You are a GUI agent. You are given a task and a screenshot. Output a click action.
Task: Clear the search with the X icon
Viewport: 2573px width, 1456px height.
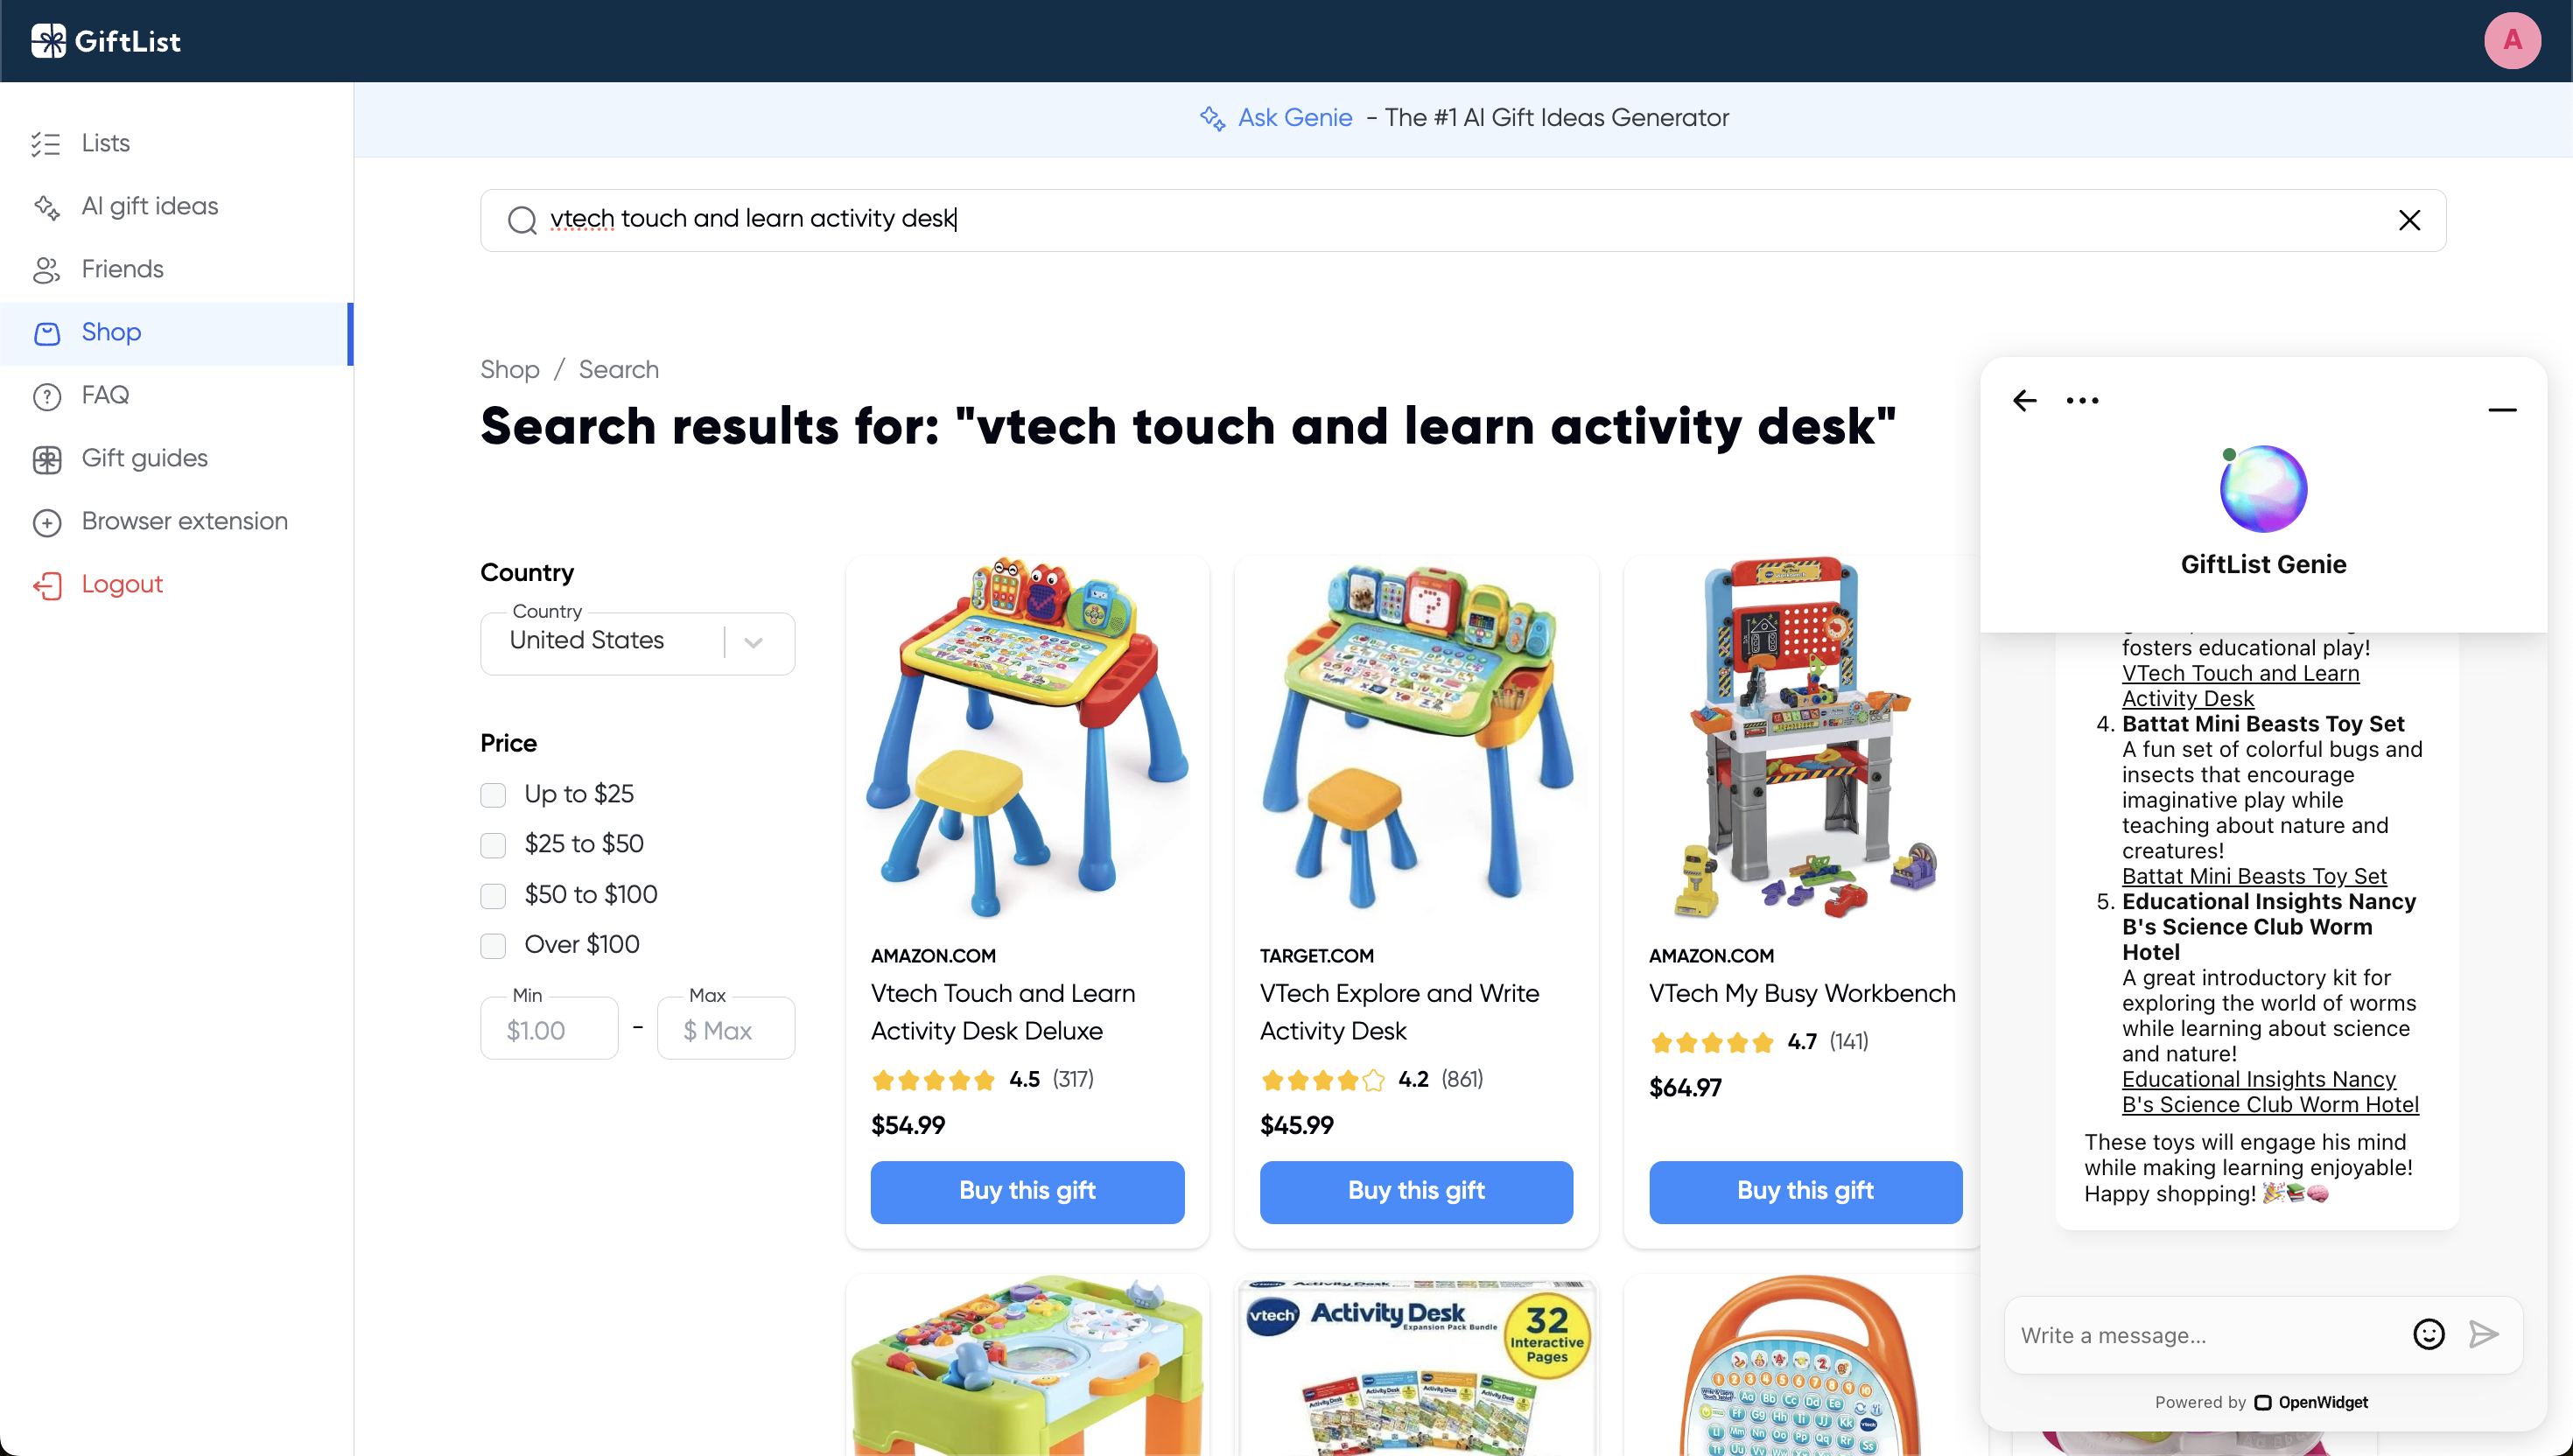pyautogui.click(x=2409, y=220)
